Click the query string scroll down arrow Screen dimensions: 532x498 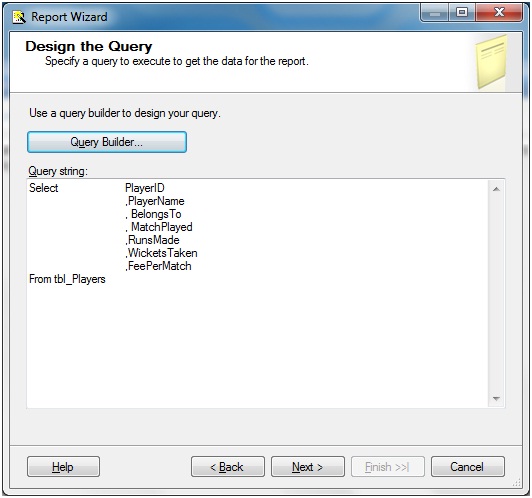coord(496,398)
